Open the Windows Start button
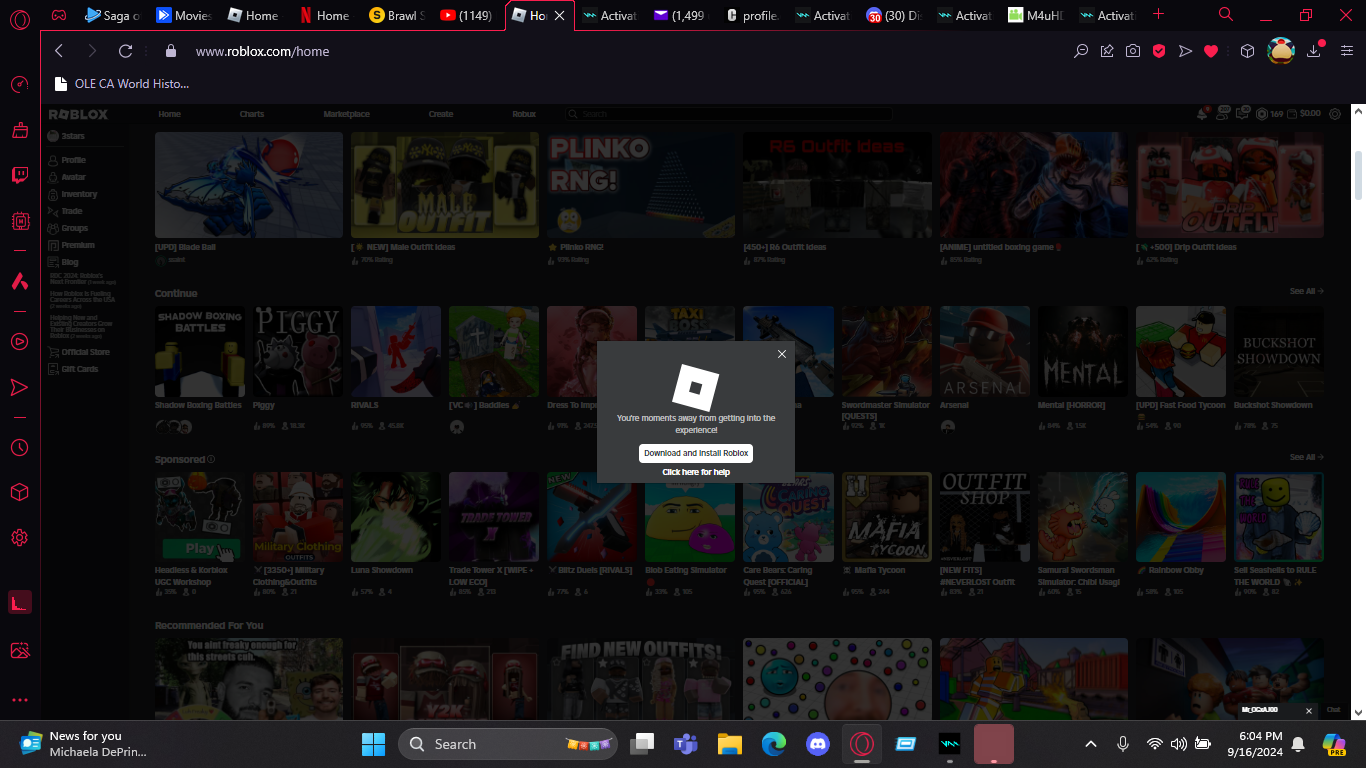This screenshot has height=768, width=1366. tap(373, 744)
